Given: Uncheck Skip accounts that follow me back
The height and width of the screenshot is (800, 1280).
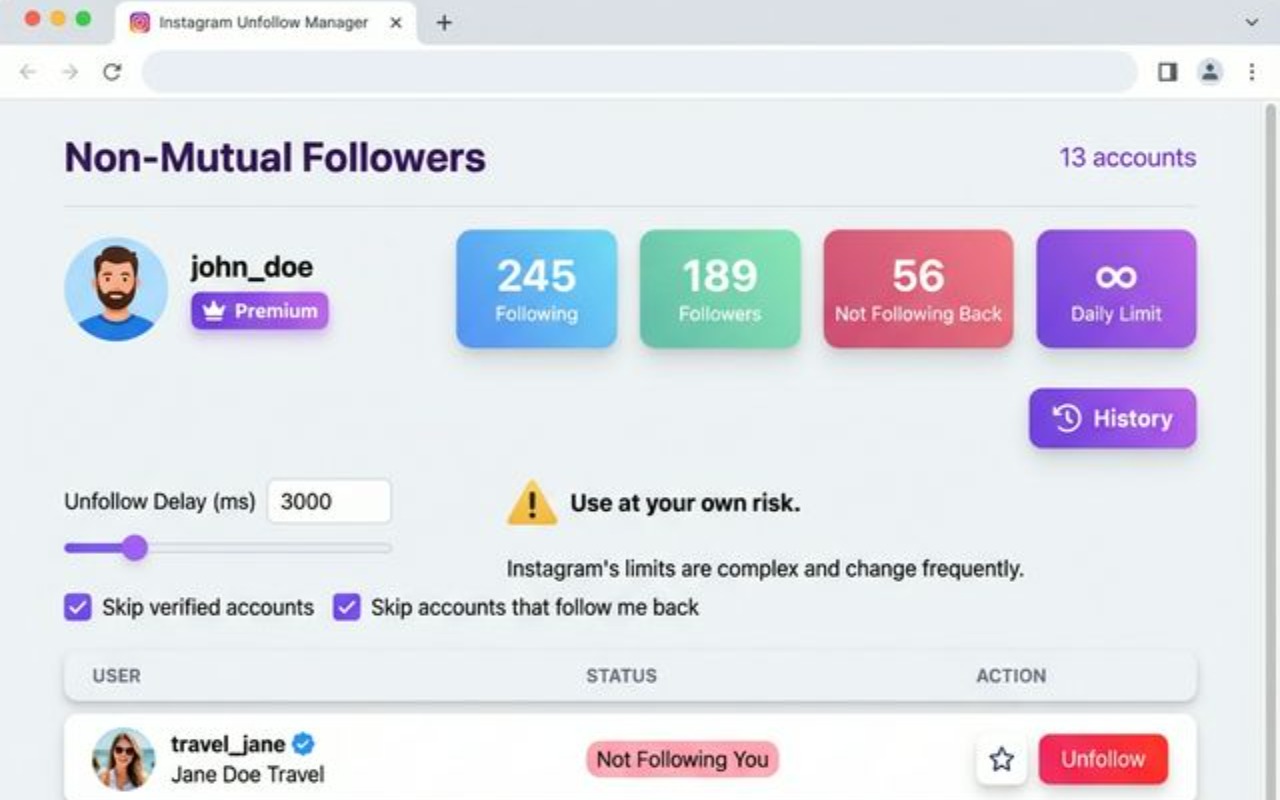Looking at the screenshot, I should pos(345,607).
